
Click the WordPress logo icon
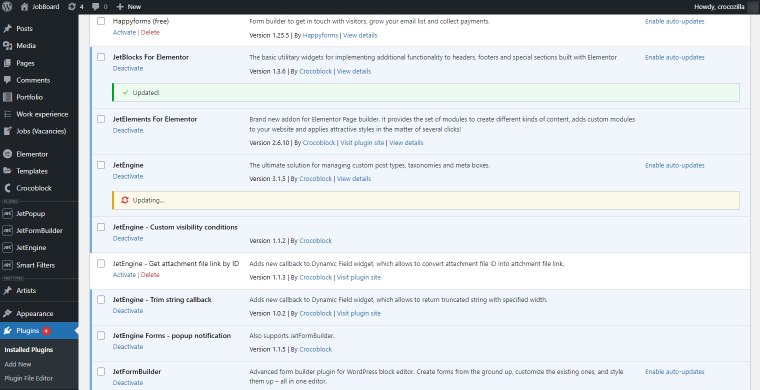(x=7, y=7)
